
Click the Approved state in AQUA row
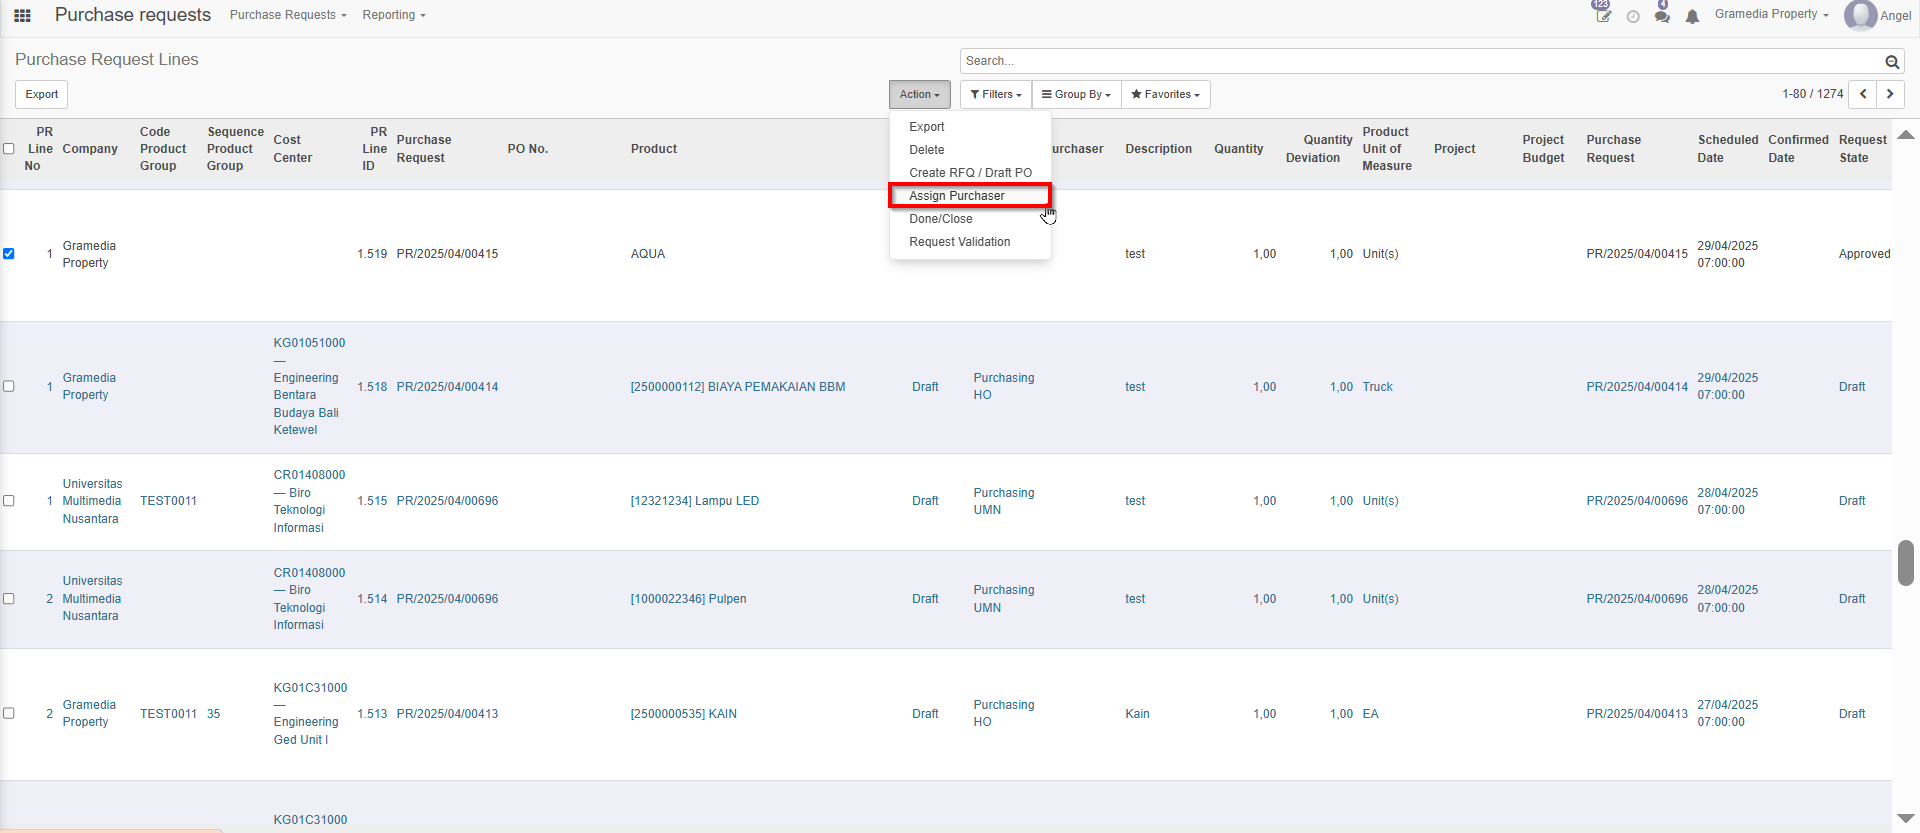1865,254
